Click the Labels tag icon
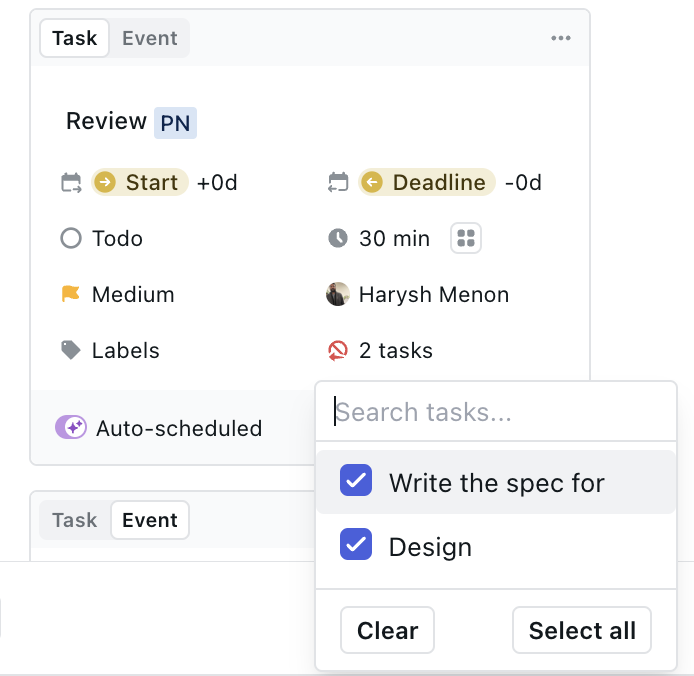Image resolution: width=694 pixels, height=676 pixels. click(x=71, y=351)
